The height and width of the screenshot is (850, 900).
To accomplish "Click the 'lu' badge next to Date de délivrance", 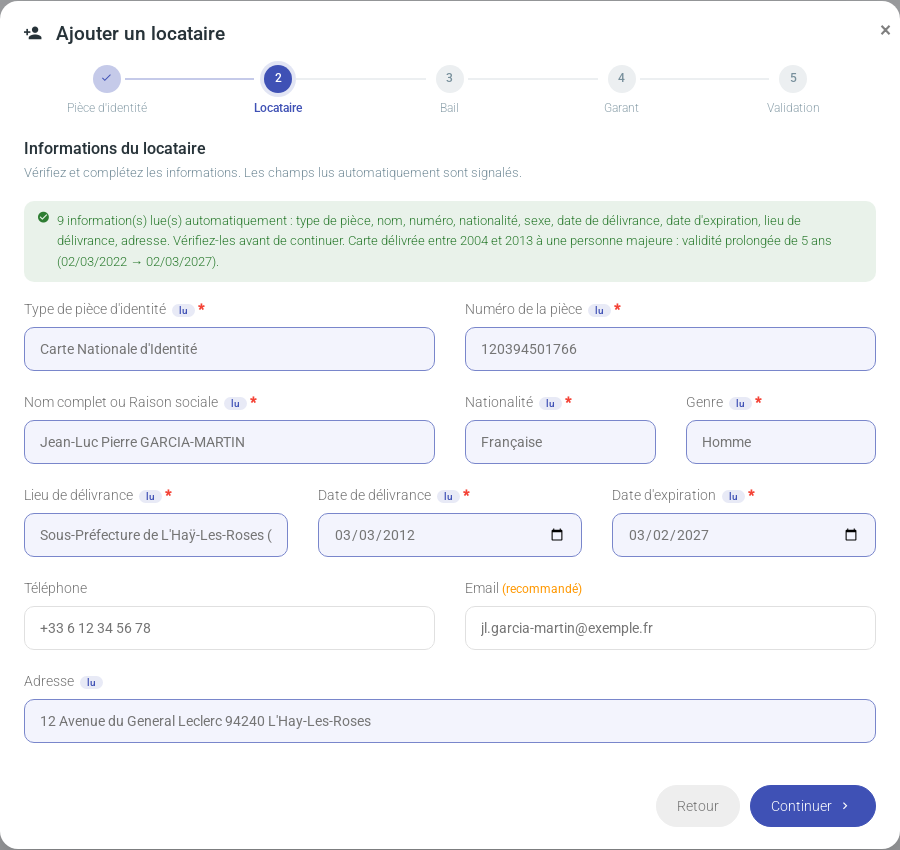I will point(448,496).
